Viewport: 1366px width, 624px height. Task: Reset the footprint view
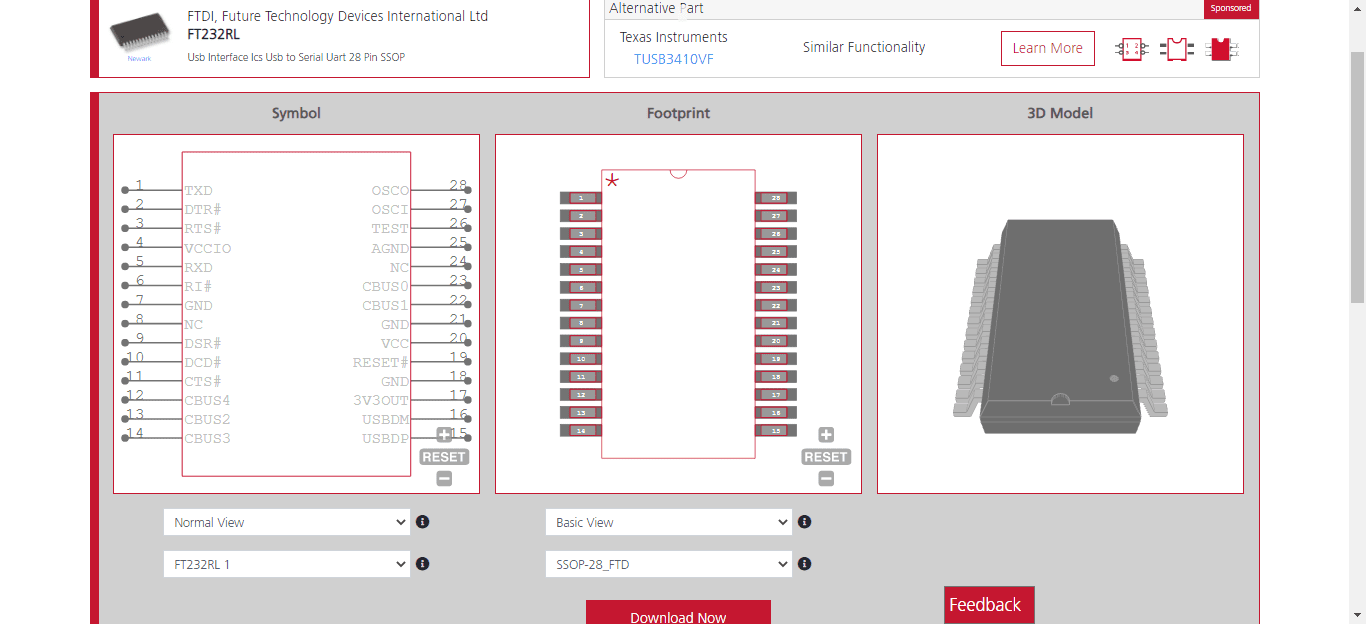826,457
